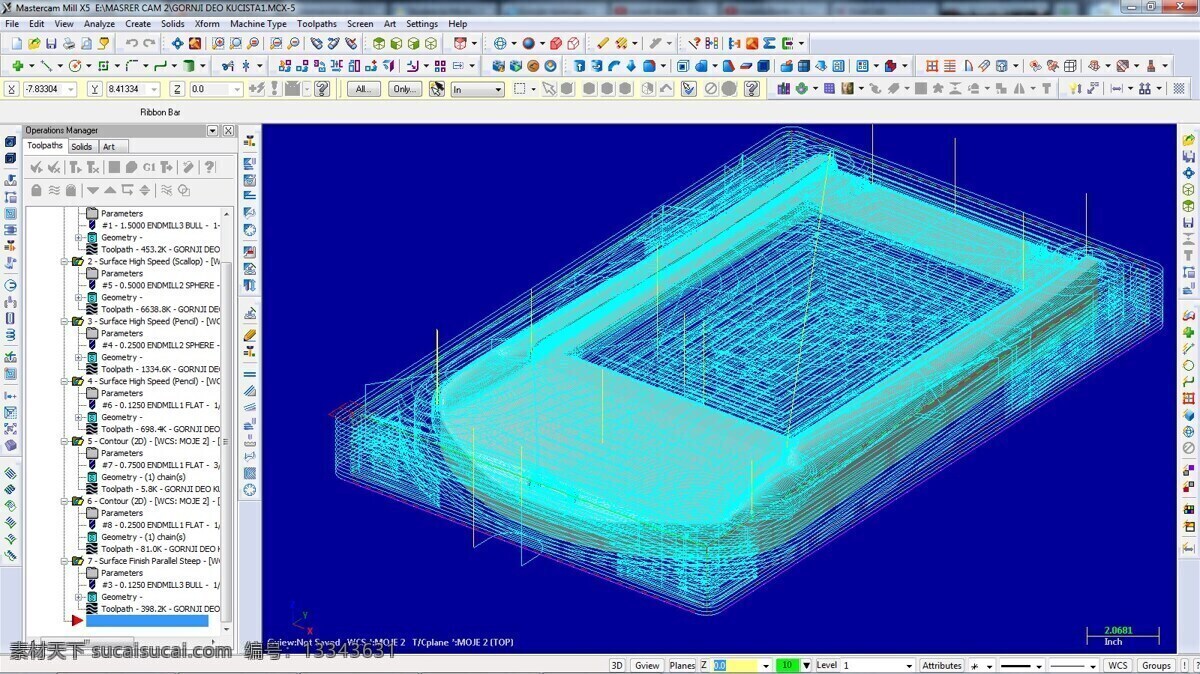
Task: Click the red insert arrow in operations tree
Action: (x=77, y=621)
